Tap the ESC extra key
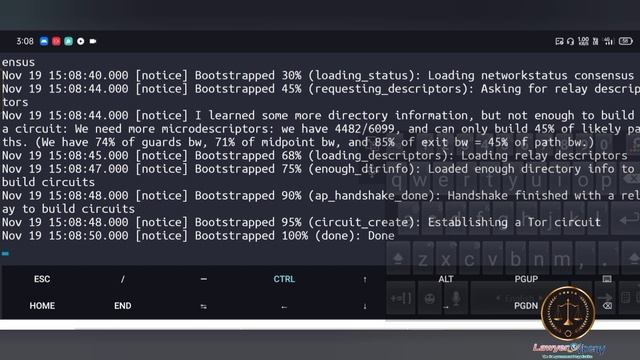 point(42,279)
